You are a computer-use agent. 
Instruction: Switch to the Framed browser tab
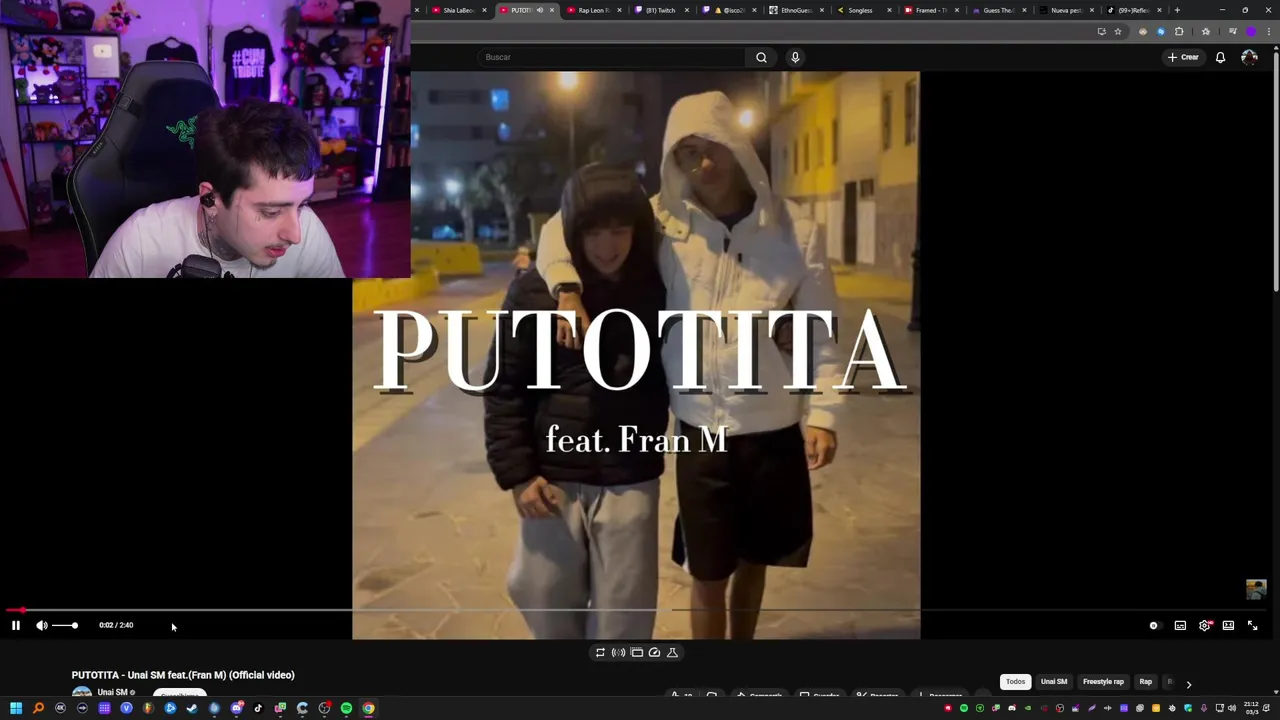click(x=930, y=10)
